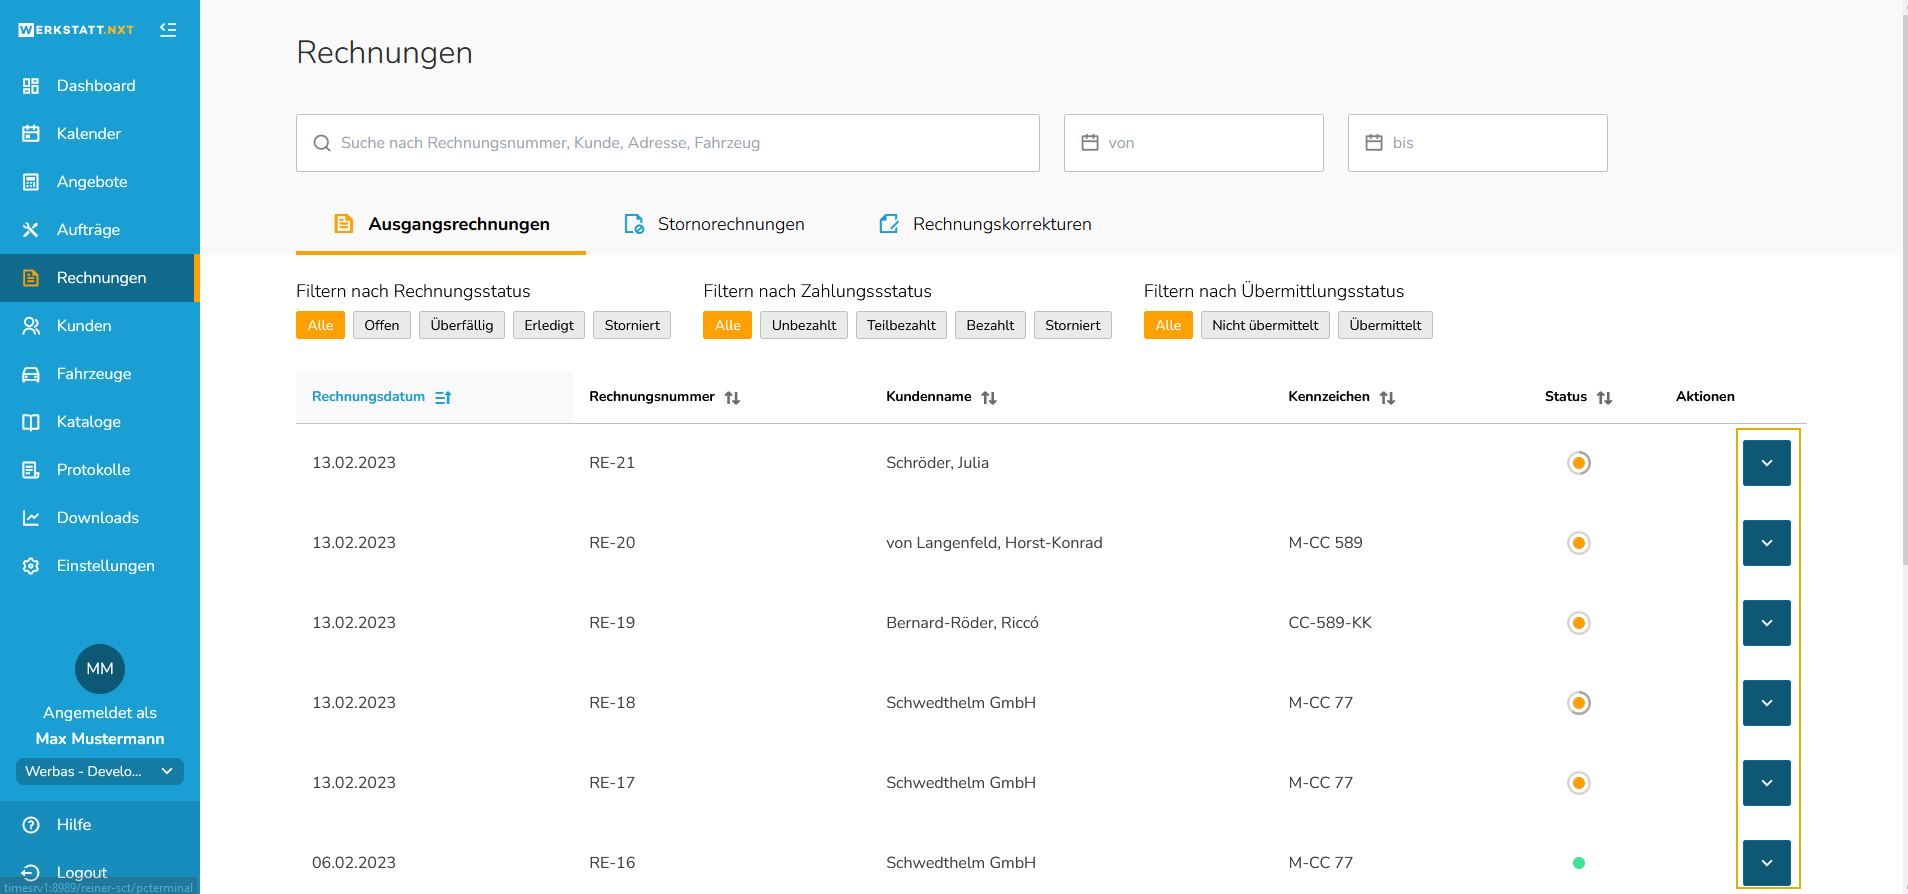Filter invoices by 'Erledigt' status

coord(549,325)
